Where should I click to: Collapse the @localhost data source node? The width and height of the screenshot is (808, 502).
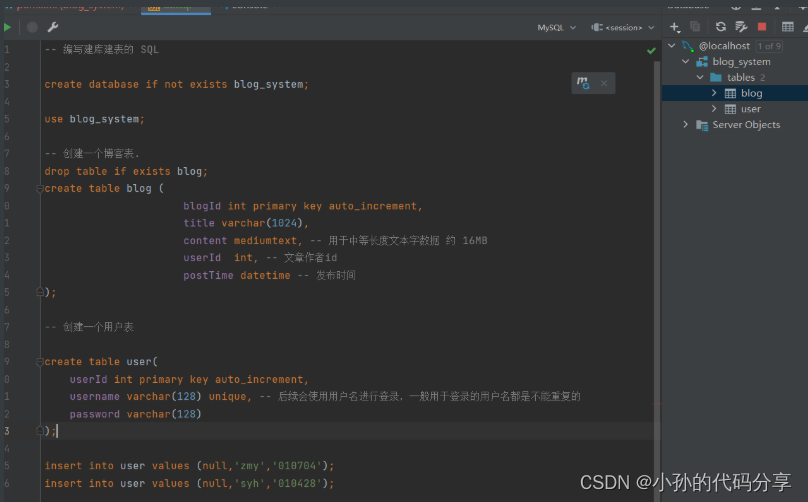671,46
